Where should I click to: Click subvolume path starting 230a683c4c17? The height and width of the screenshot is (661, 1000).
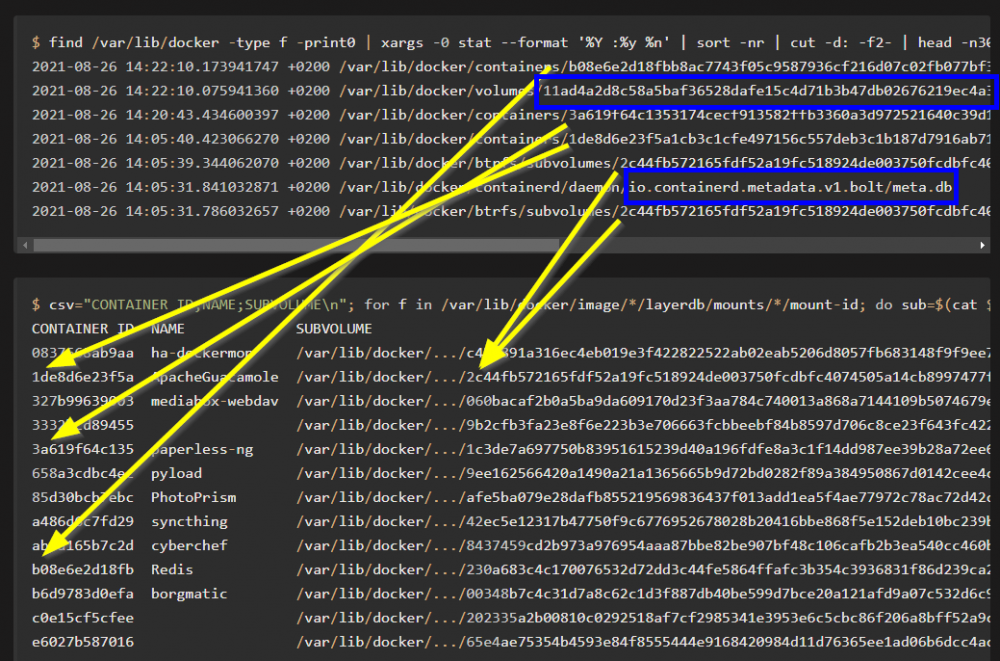(643, 569)
